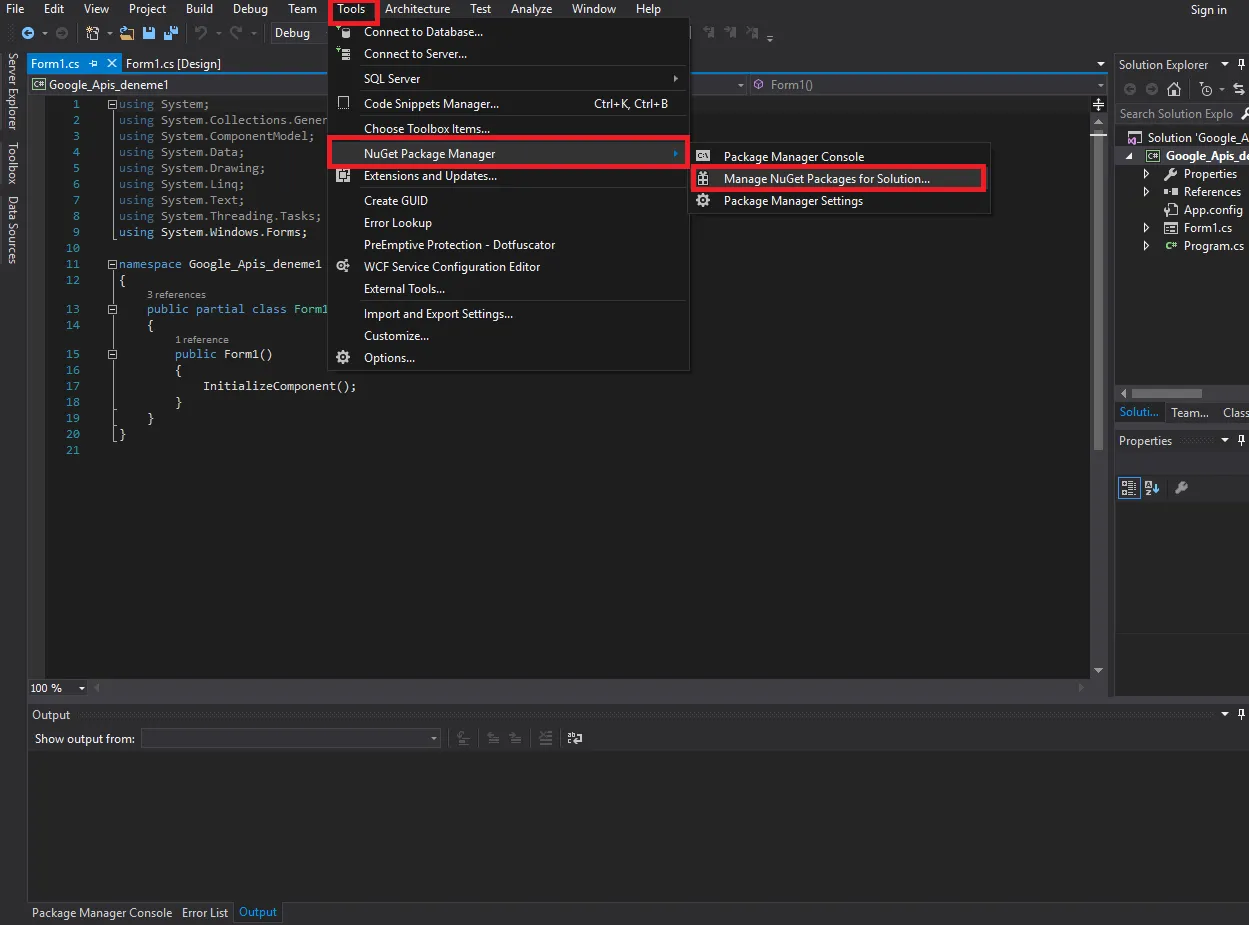Select Package Manager Console in submenu

(839, 157)
